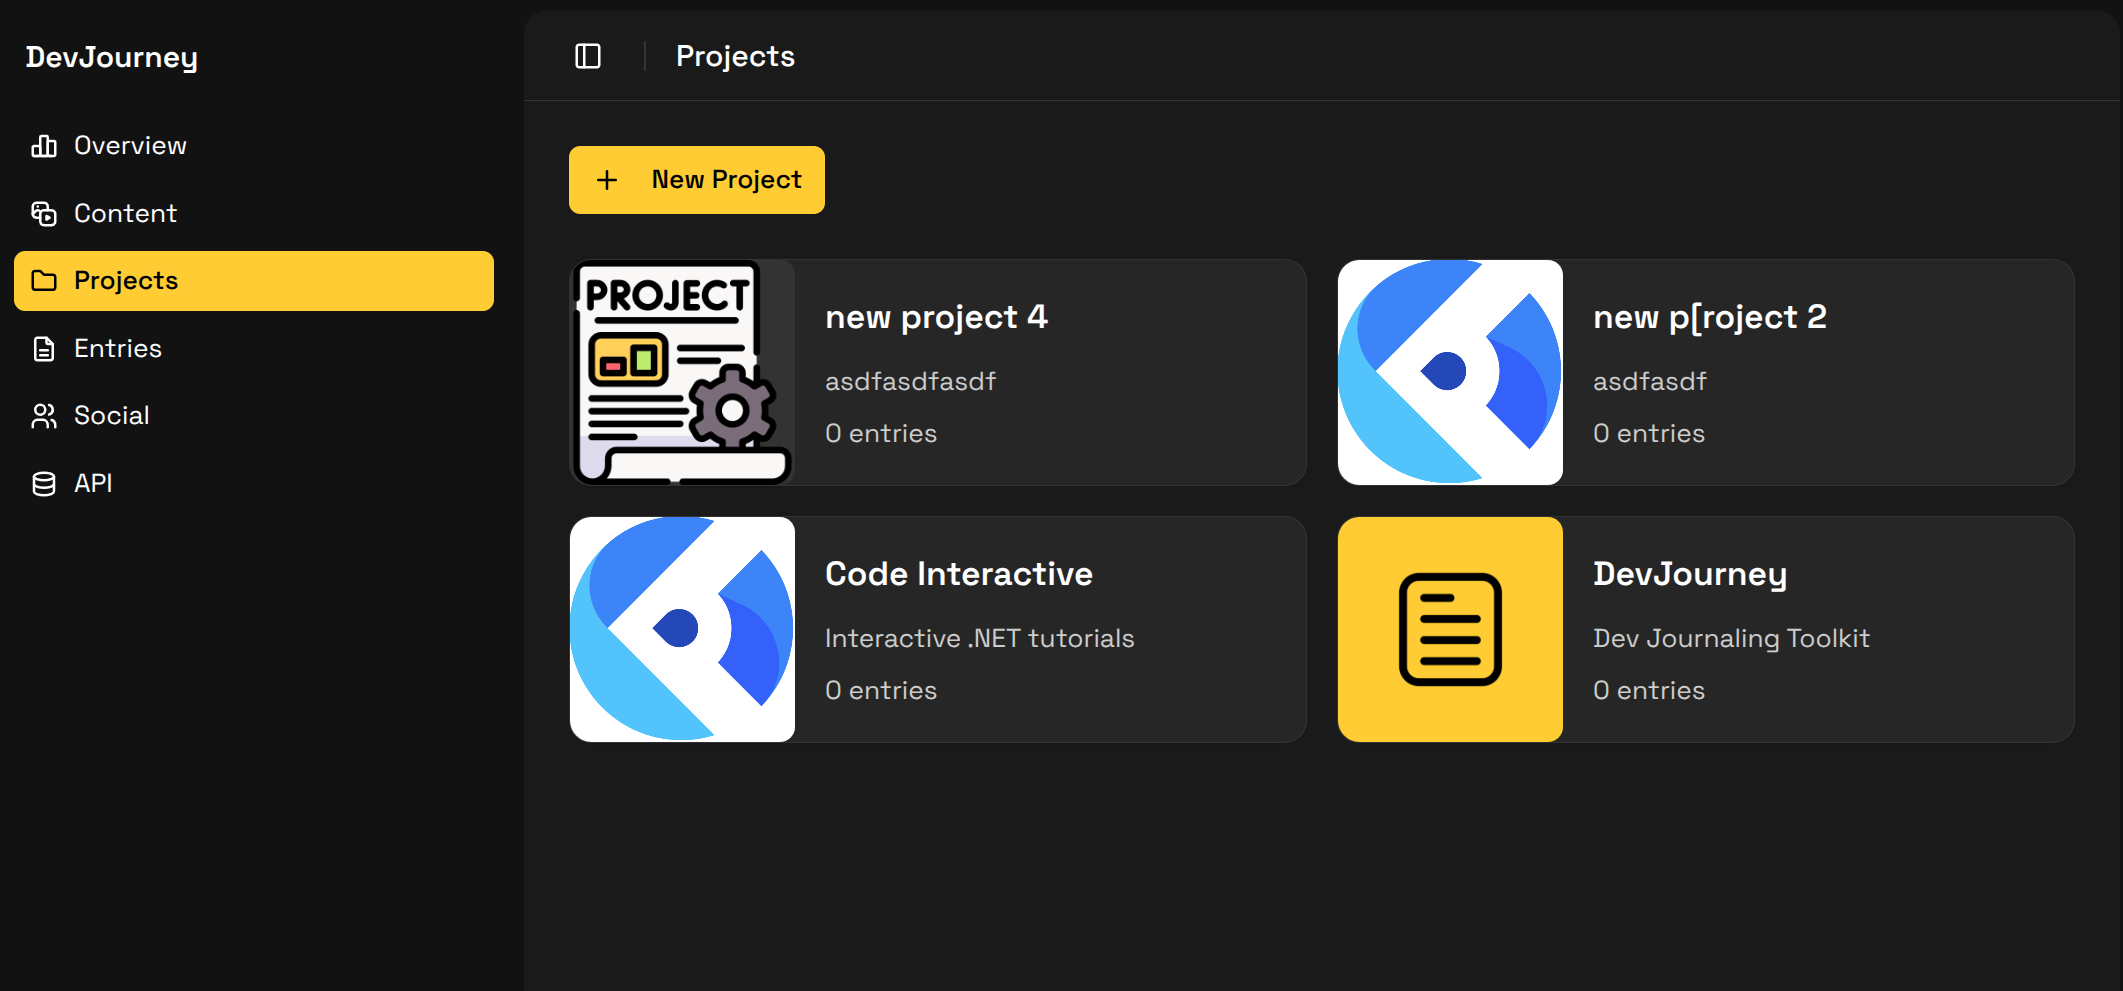Click the plus icon in New Project
Screen dimensions: 2123x991
(607, 180)
